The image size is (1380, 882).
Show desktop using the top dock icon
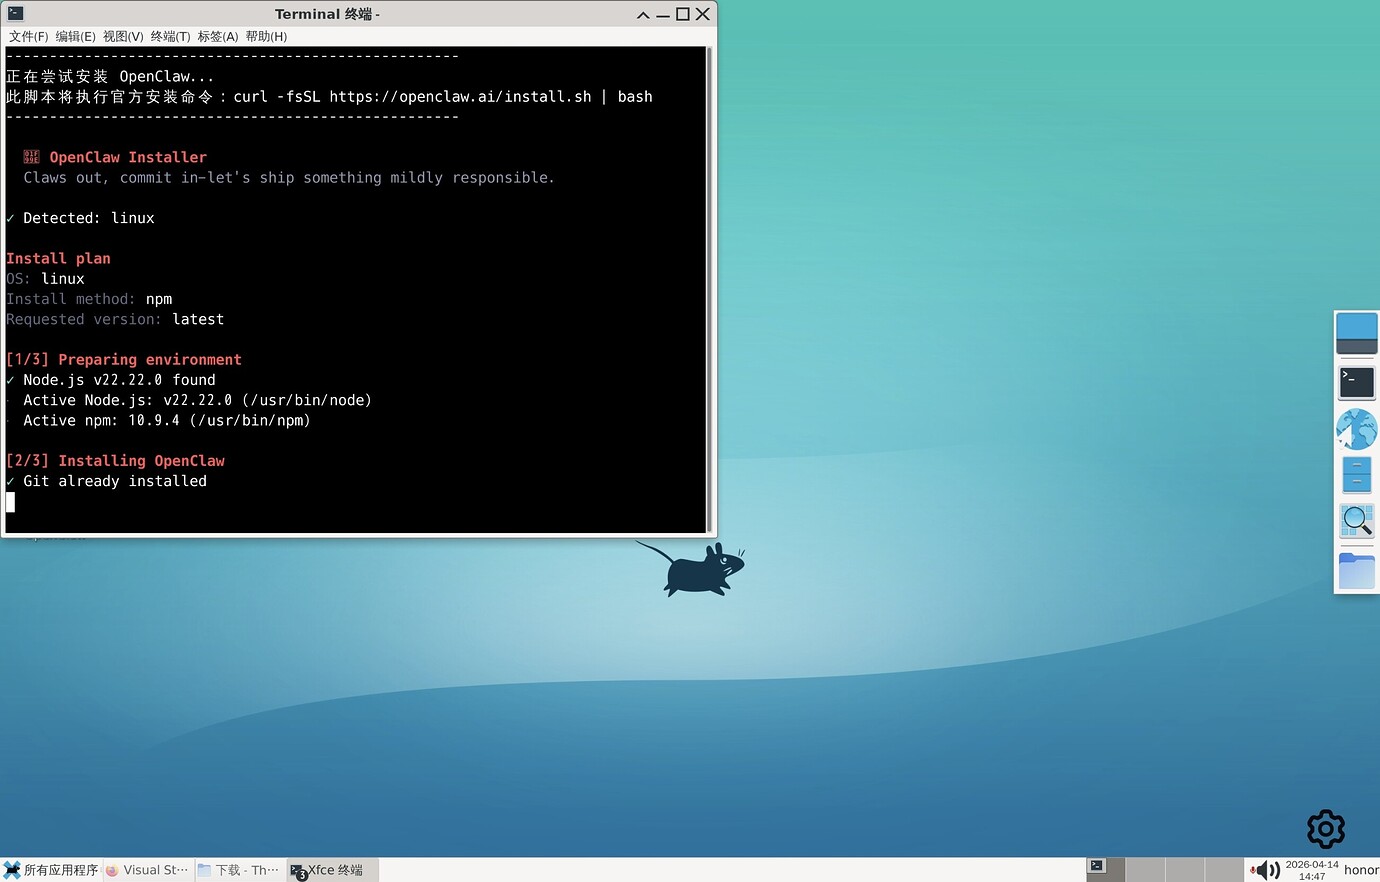pyautogui.click(x=1356, y=333)
